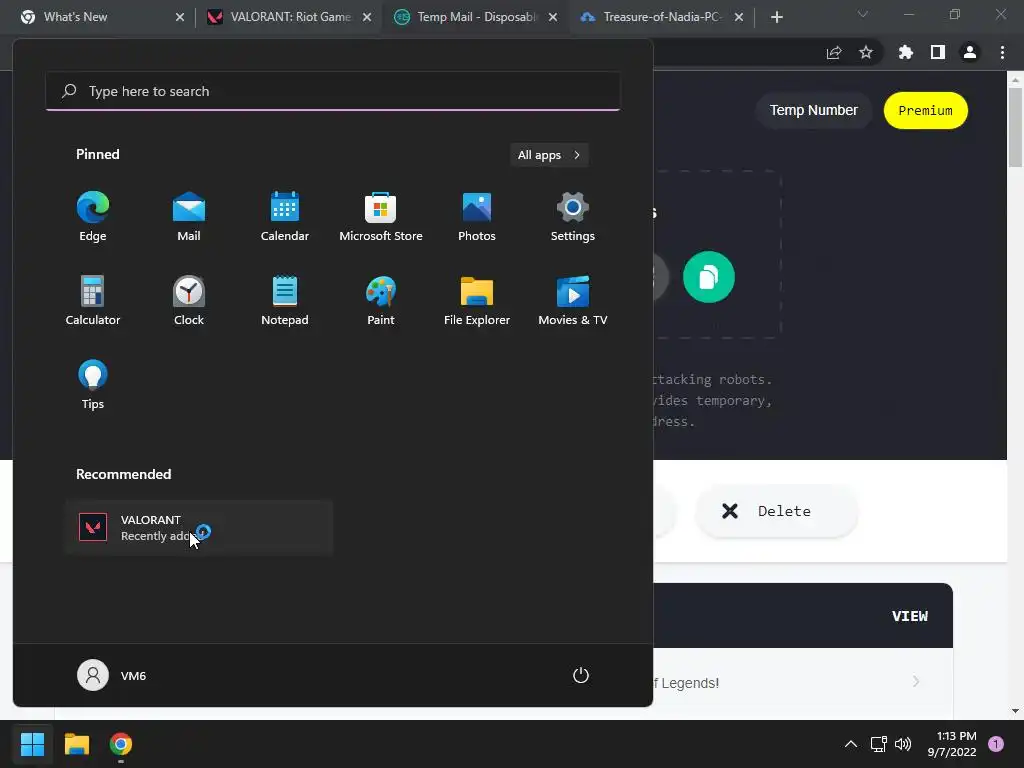Click the Start menu search field
Image resolution: width=1024 pixels, height=768 pixels.
[333, 91]
